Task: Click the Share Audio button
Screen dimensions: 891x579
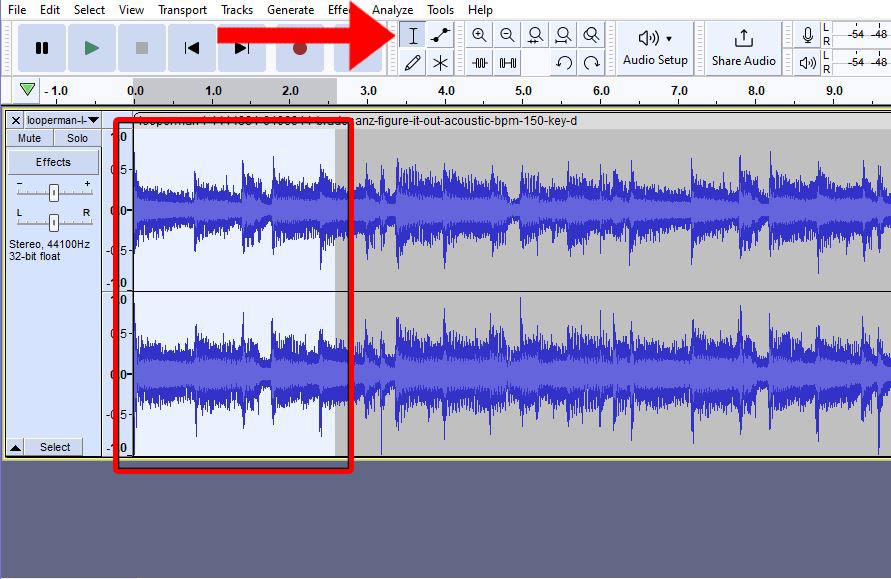Action: [743, 48]
